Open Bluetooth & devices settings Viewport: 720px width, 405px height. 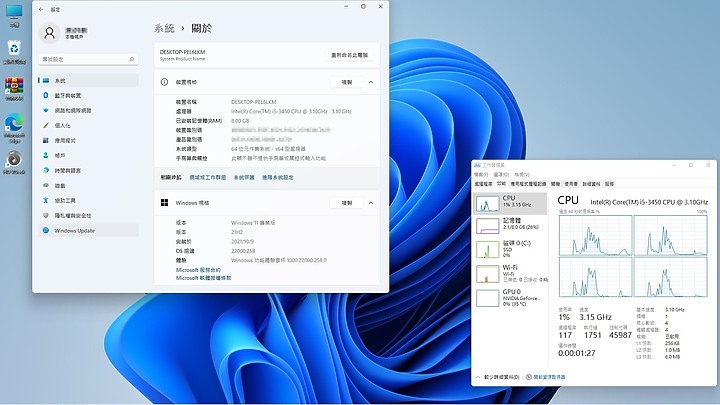(x=88, y=96)
